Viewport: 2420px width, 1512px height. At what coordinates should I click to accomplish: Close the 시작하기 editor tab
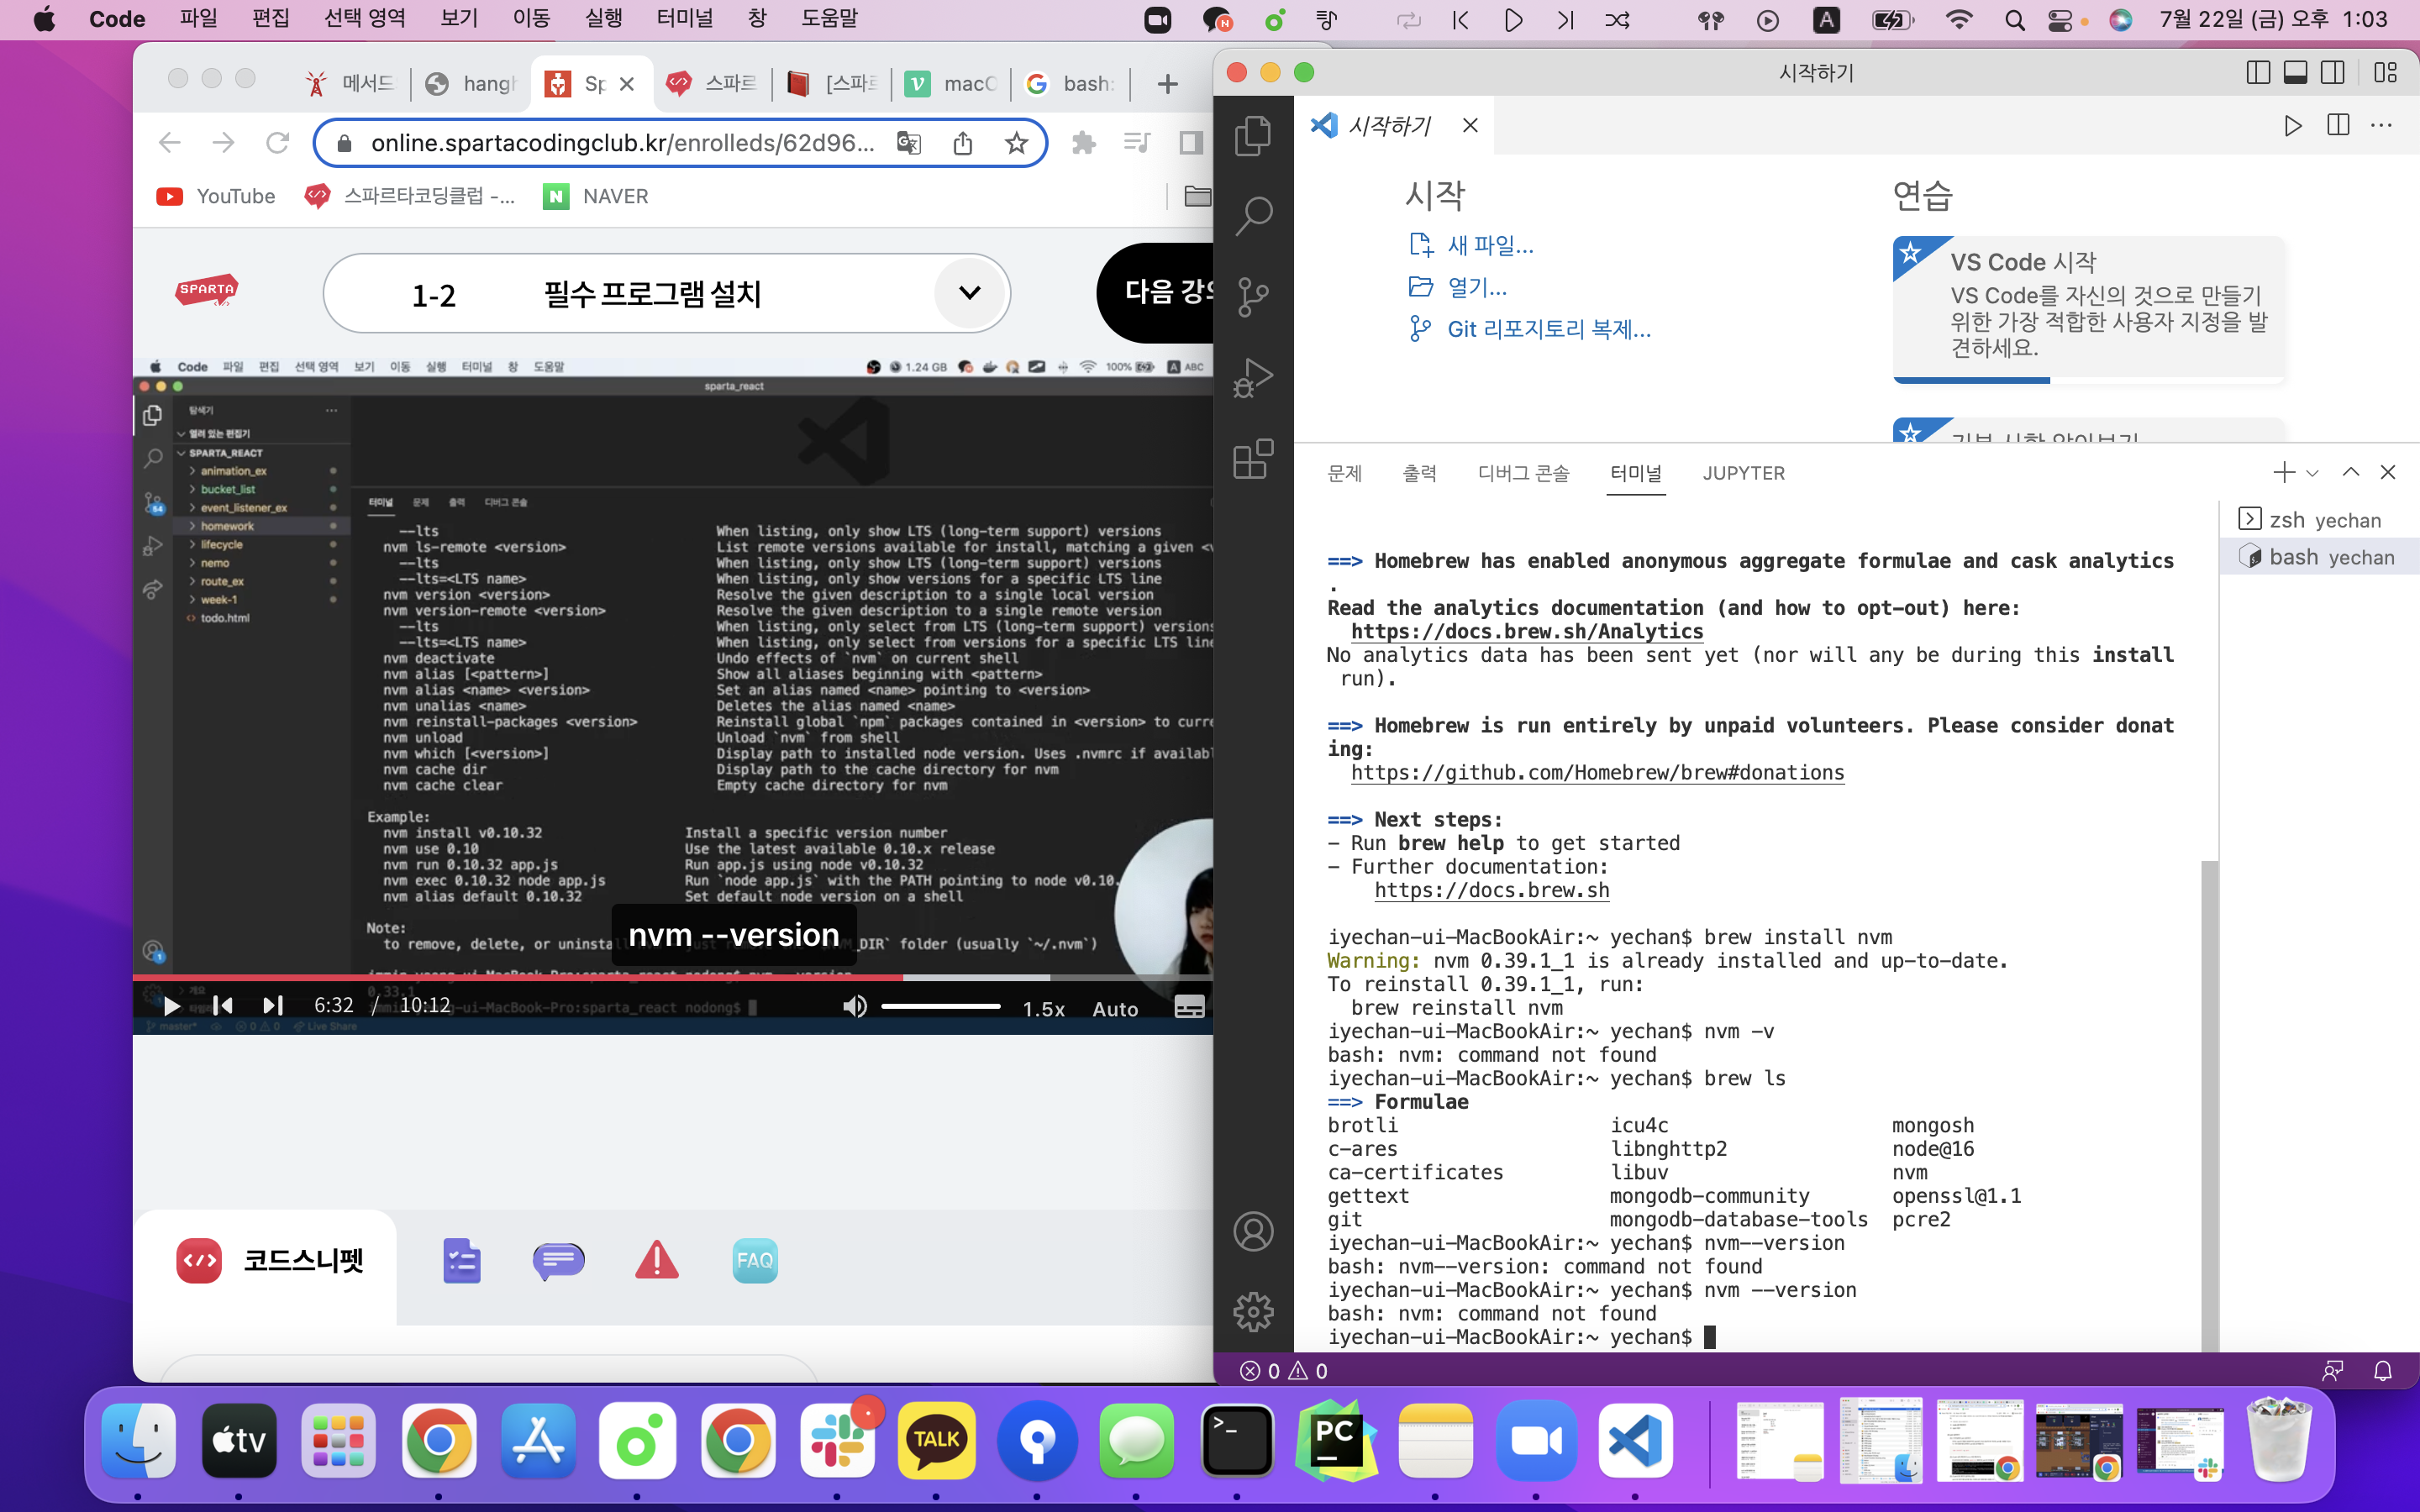[x=1470, y=125]
